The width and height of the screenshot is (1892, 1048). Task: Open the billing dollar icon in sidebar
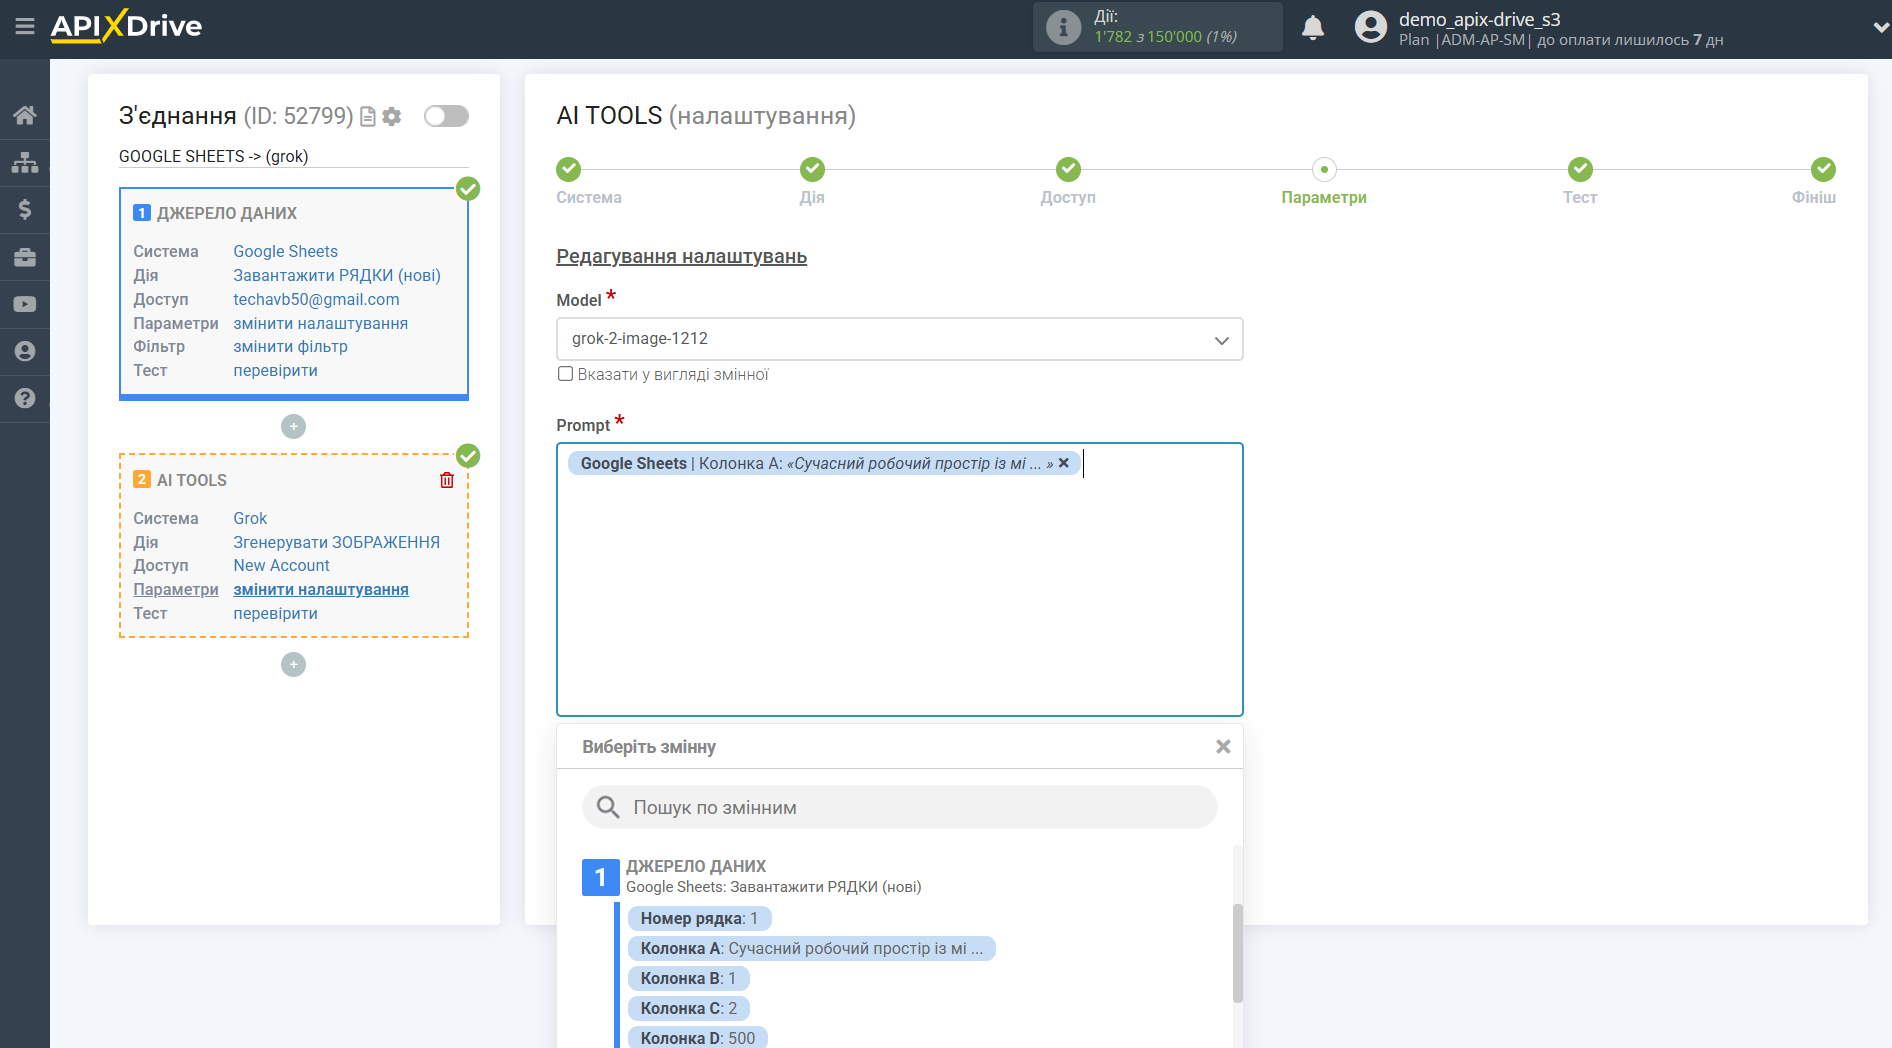25,209
